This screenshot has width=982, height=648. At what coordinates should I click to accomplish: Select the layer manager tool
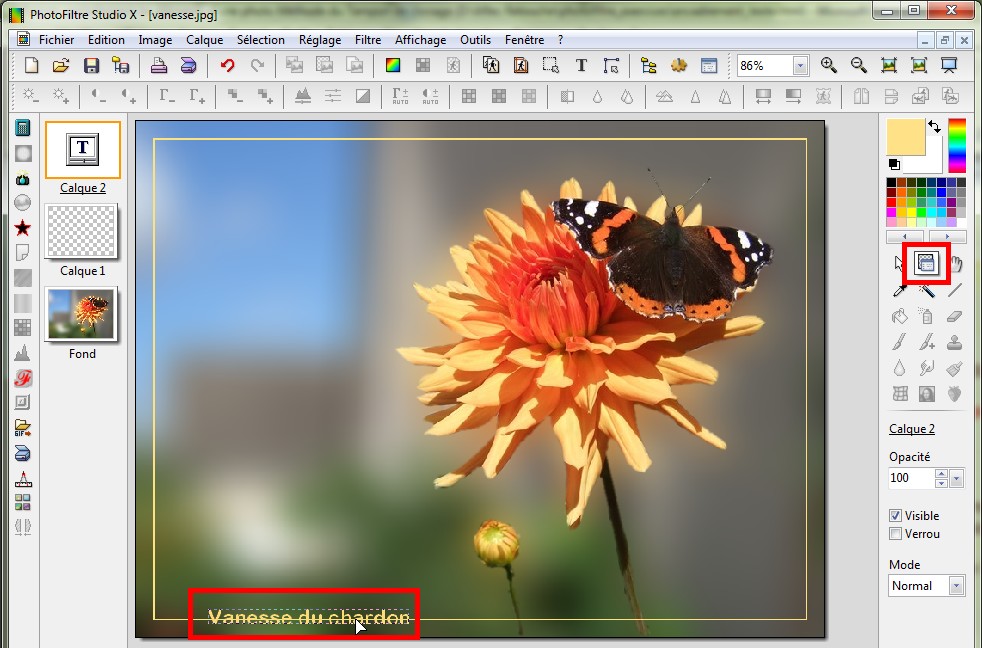(926, 264)
